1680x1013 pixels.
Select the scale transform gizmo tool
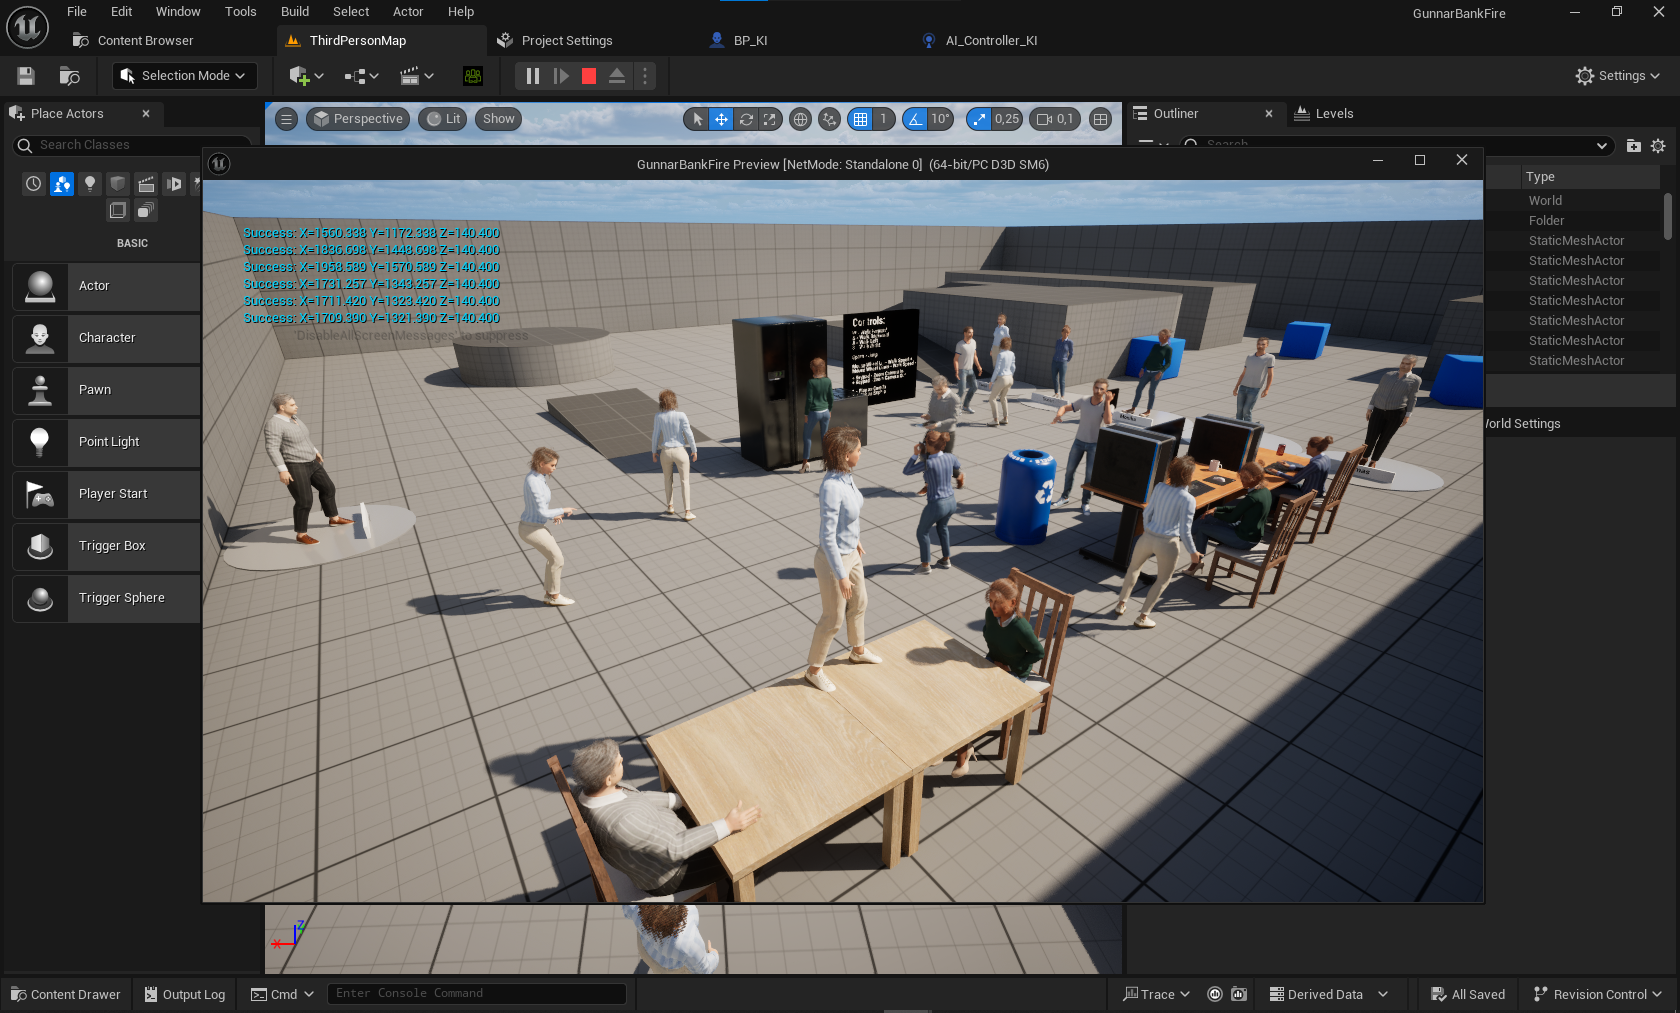pos(769,119)
